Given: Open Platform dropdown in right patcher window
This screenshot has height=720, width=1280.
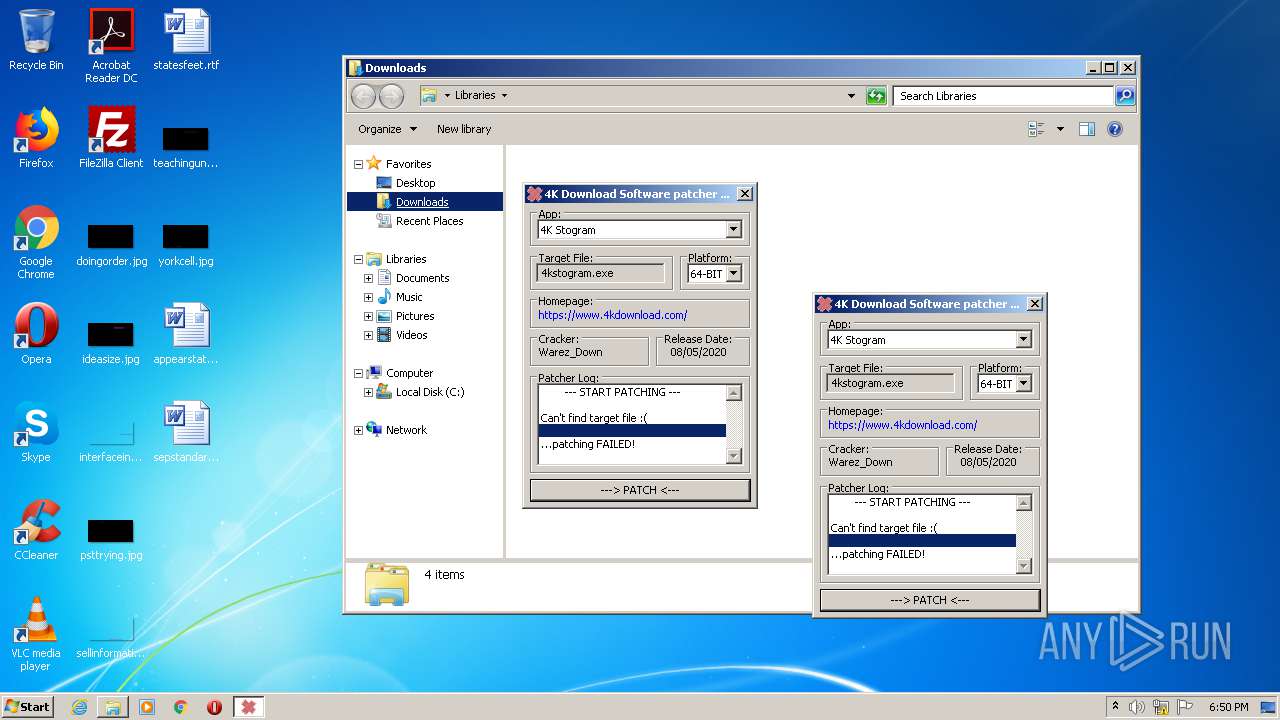Looking at the screenshot, I should pyautogui.click(x=1023, y=384).
